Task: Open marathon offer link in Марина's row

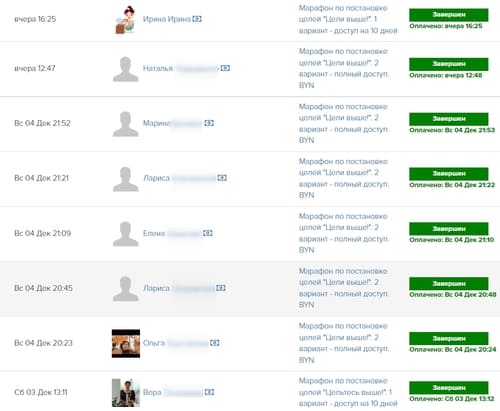Action: coord(344,123)
